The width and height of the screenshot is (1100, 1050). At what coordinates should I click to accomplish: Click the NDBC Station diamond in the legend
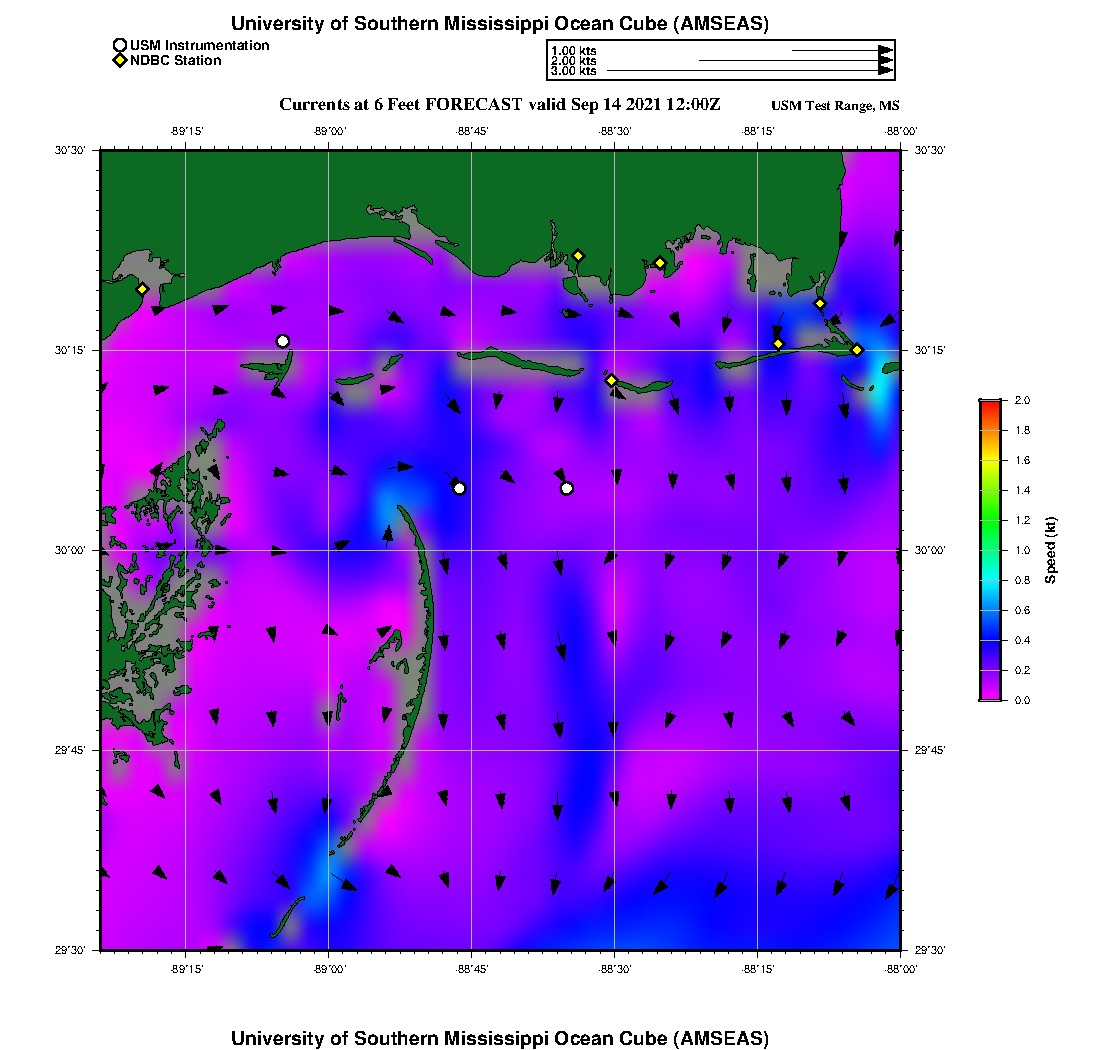[120, 61]
